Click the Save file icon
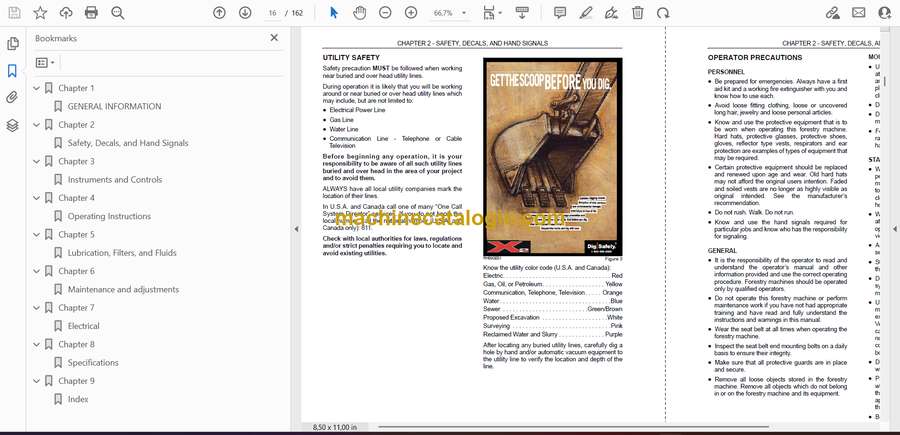This screenshot has height=435, width=900. (13, 13)
